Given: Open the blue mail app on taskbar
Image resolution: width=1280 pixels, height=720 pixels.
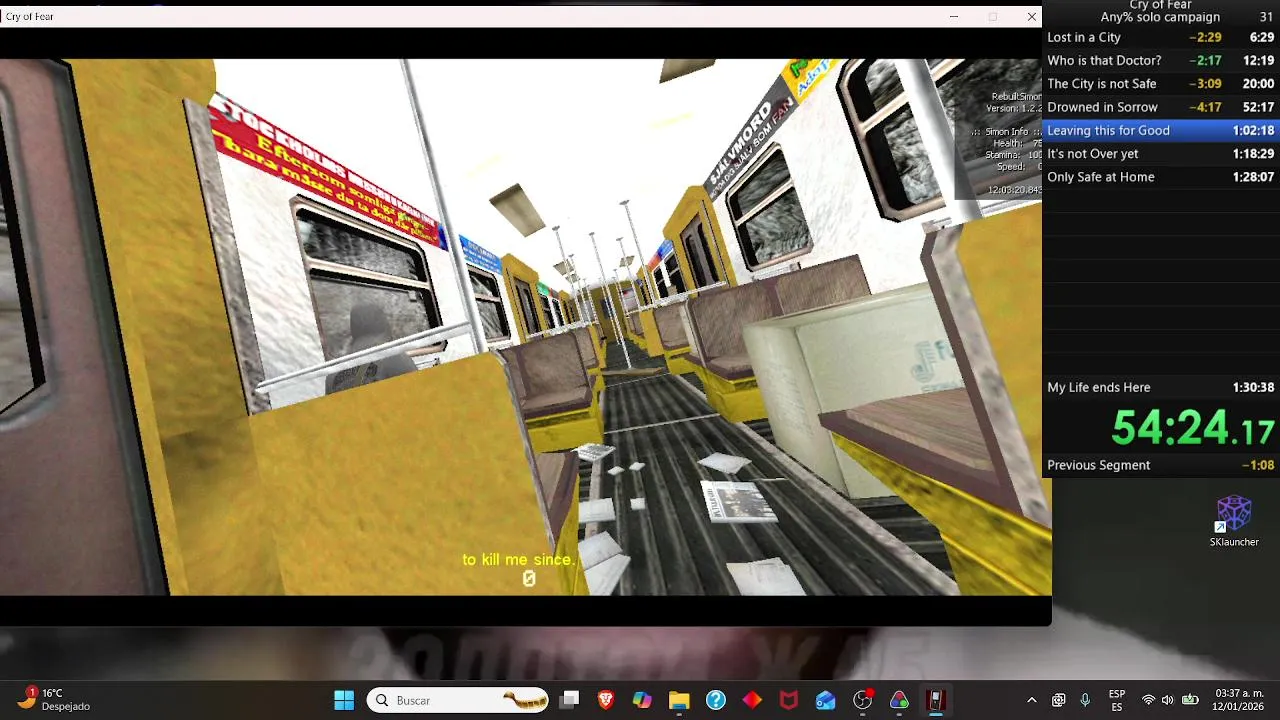Looking at the screenshot, I should click(x=826, y=700).
